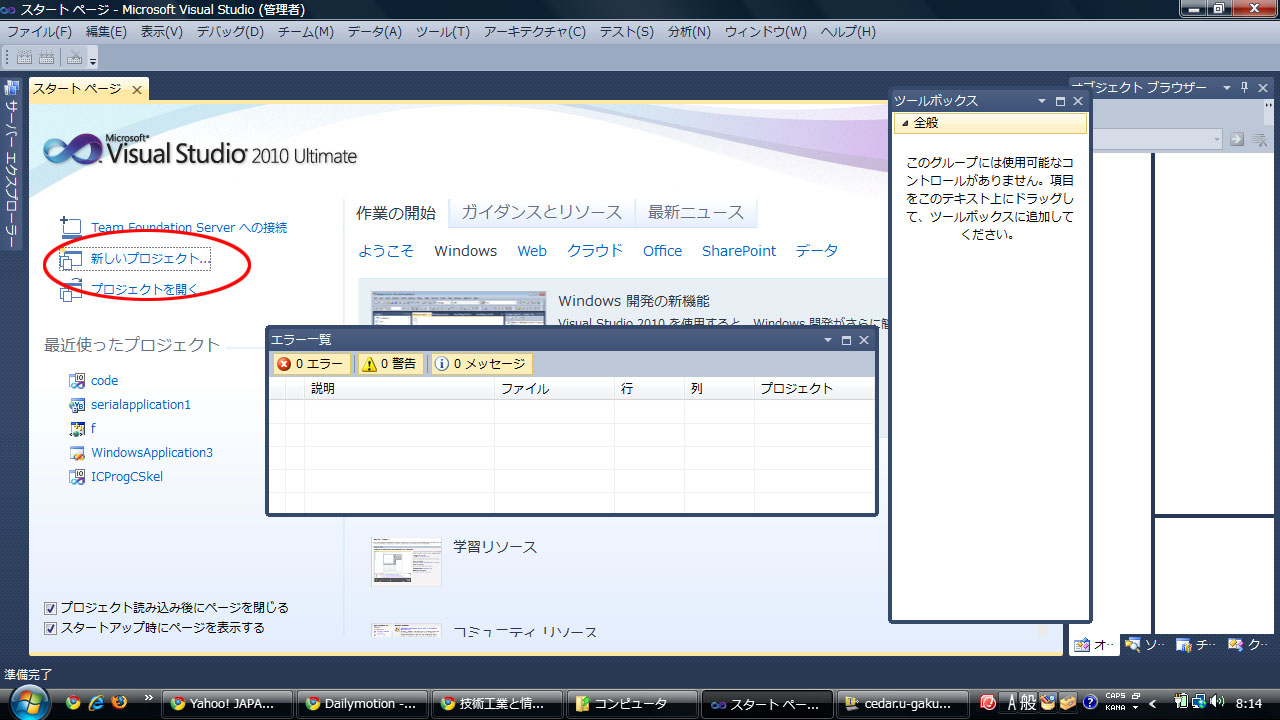Close the スタート ページ document tab
Image resolution: width=1280 pixels, height=720 pixels.
pos(137,90)
